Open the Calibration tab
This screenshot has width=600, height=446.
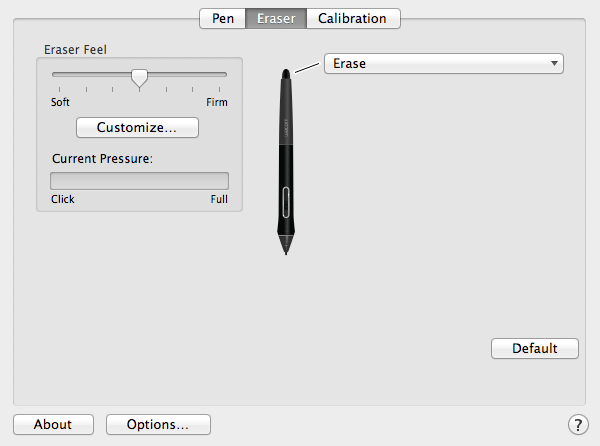coord(352,18)
